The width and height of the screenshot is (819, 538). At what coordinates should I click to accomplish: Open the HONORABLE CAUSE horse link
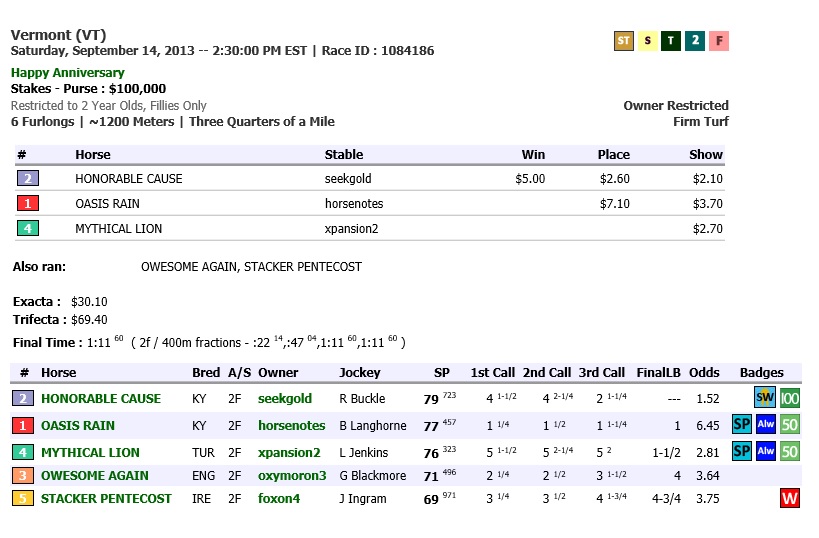(x=100, y=399)
